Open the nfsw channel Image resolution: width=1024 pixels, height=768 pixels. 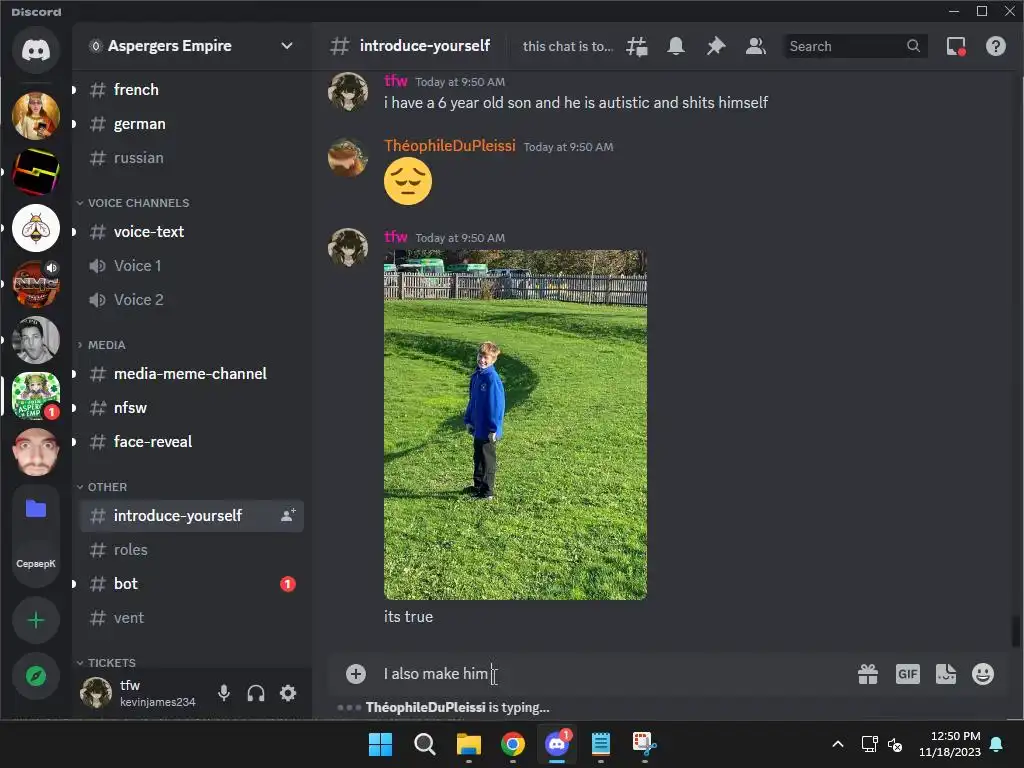click(190, 408)
